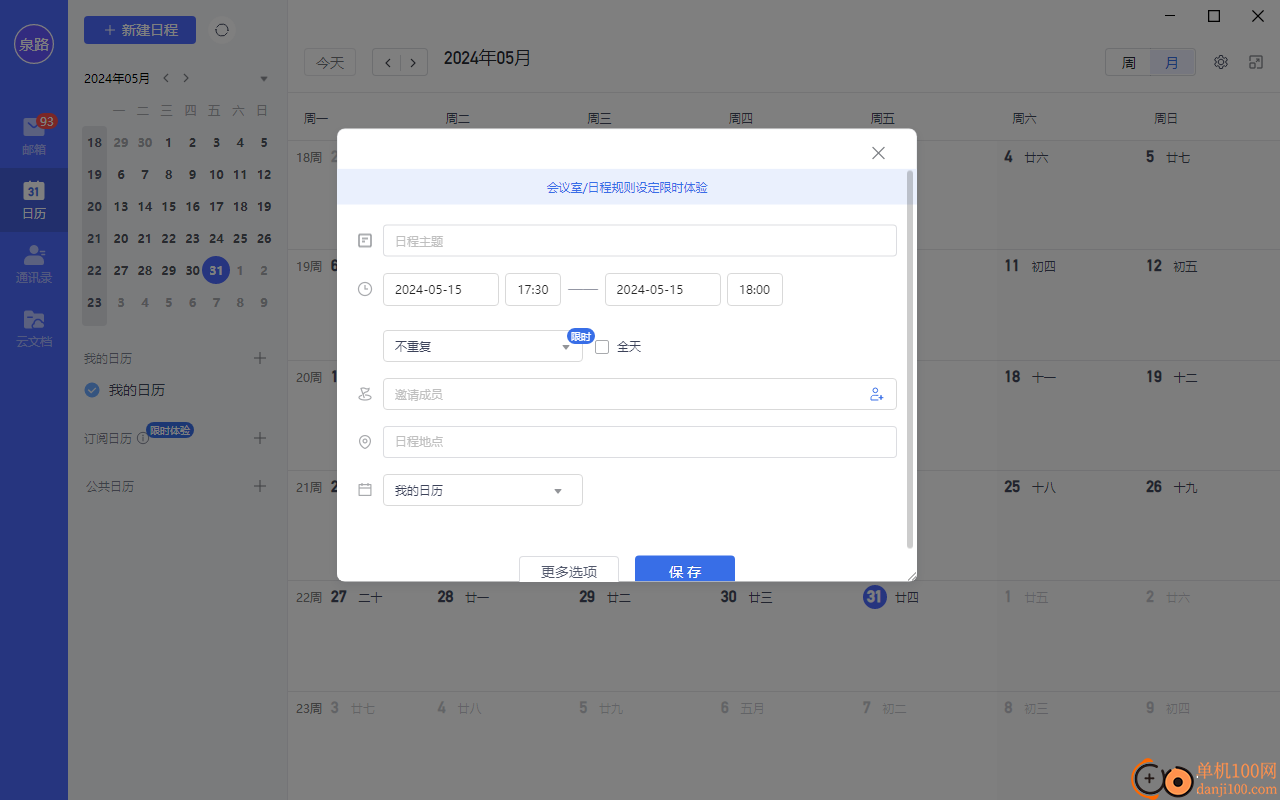Click the 更多选项 more options button
1280x800 pixels.
[569, 571]
